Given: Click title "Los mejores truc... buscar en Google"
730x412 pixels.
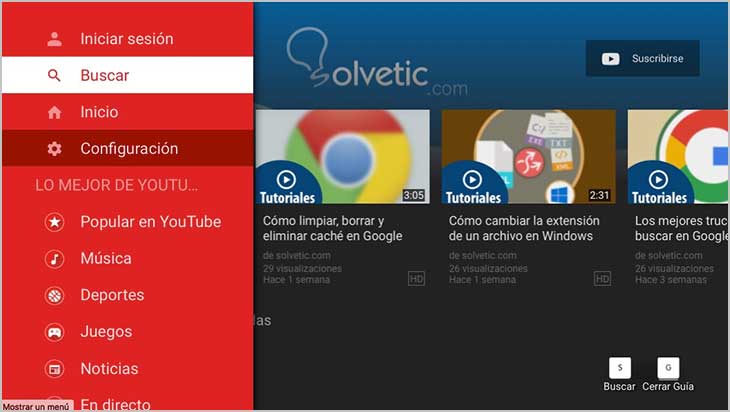Looking at the screenshot, I should pyautogui.click(x=681, y=229).
